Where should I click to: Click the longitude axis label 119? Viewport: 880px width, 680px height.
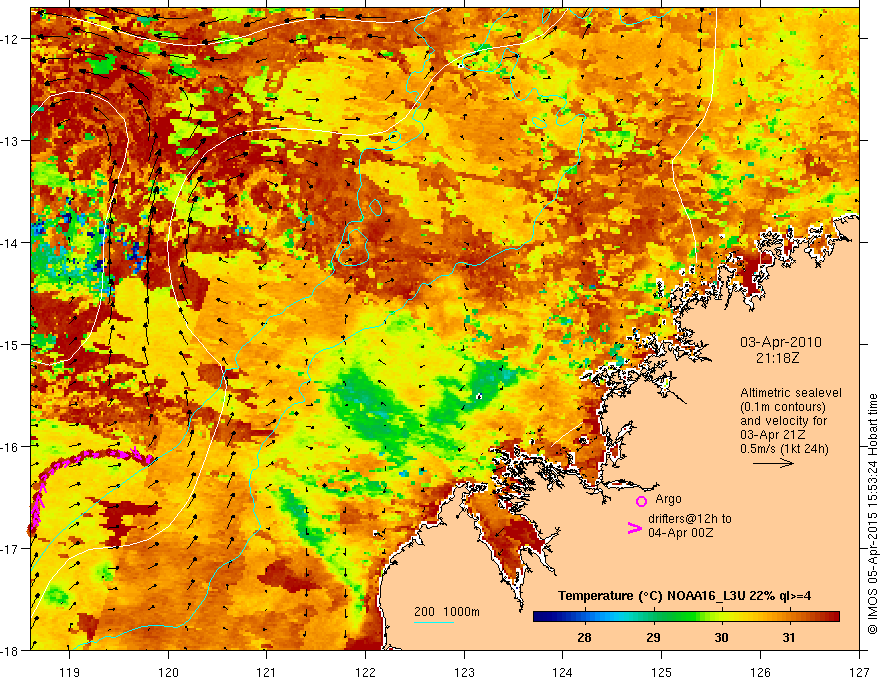[x=70, y=672]
